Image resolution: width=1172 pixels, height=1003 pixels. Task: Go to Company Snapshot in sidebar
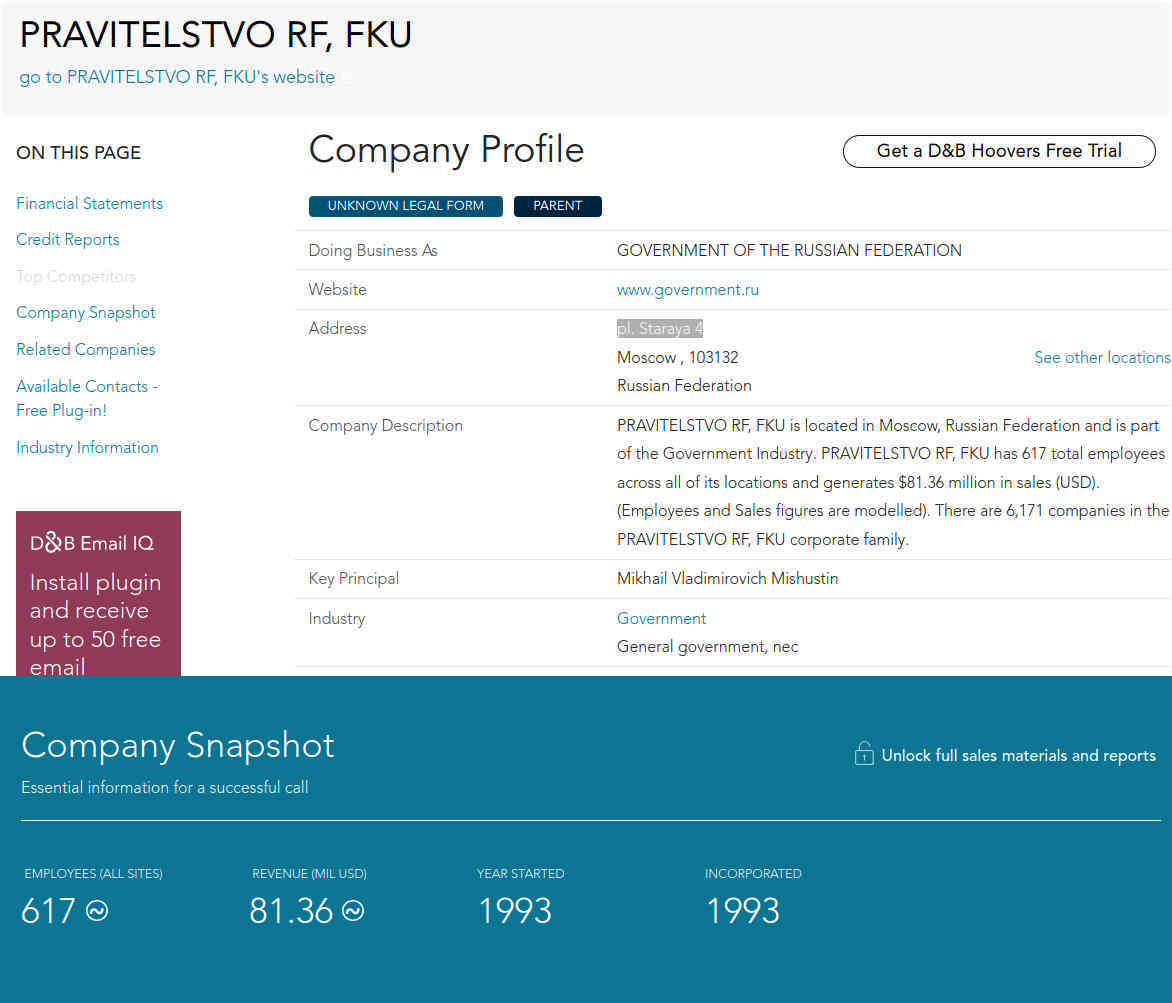(86, 313)
